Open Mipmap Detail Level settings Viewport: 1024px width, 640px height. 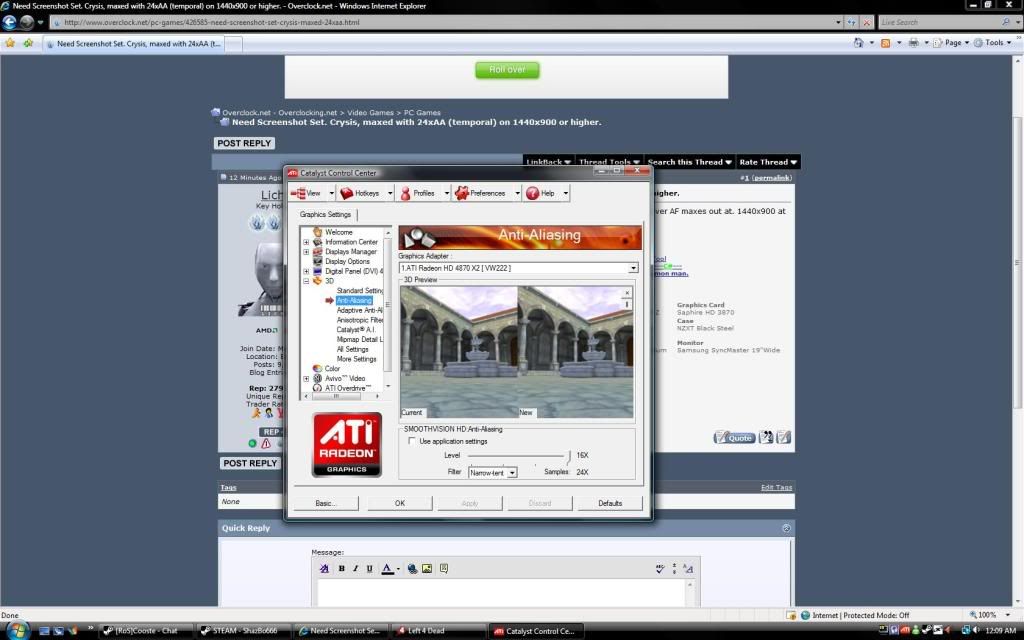360,340
